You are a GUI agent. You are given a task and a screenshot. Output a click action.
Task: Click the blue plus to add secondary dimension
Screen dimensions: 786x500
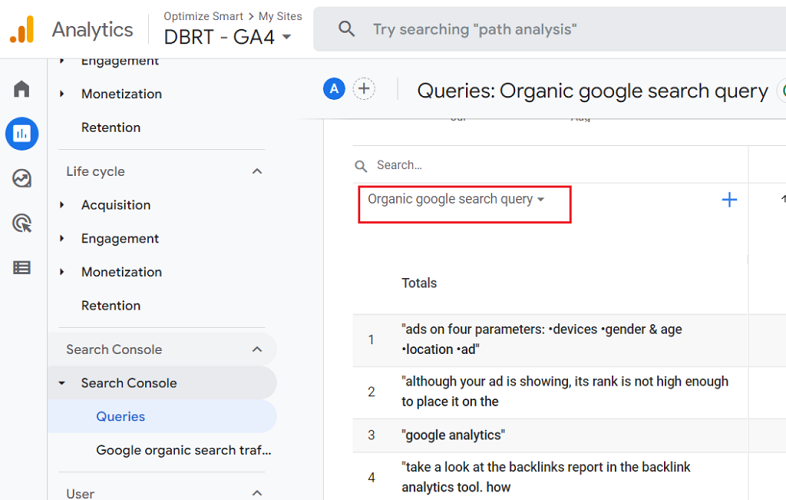729,200
